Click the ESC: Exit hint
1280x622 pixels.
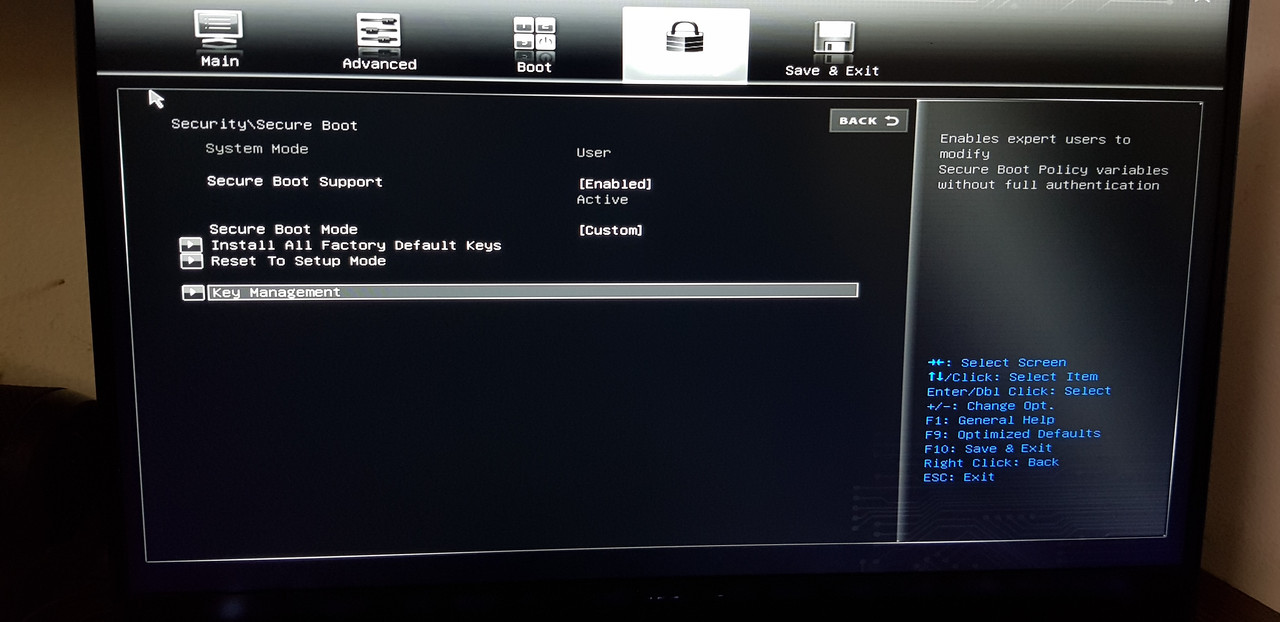[x=959, y=477]
